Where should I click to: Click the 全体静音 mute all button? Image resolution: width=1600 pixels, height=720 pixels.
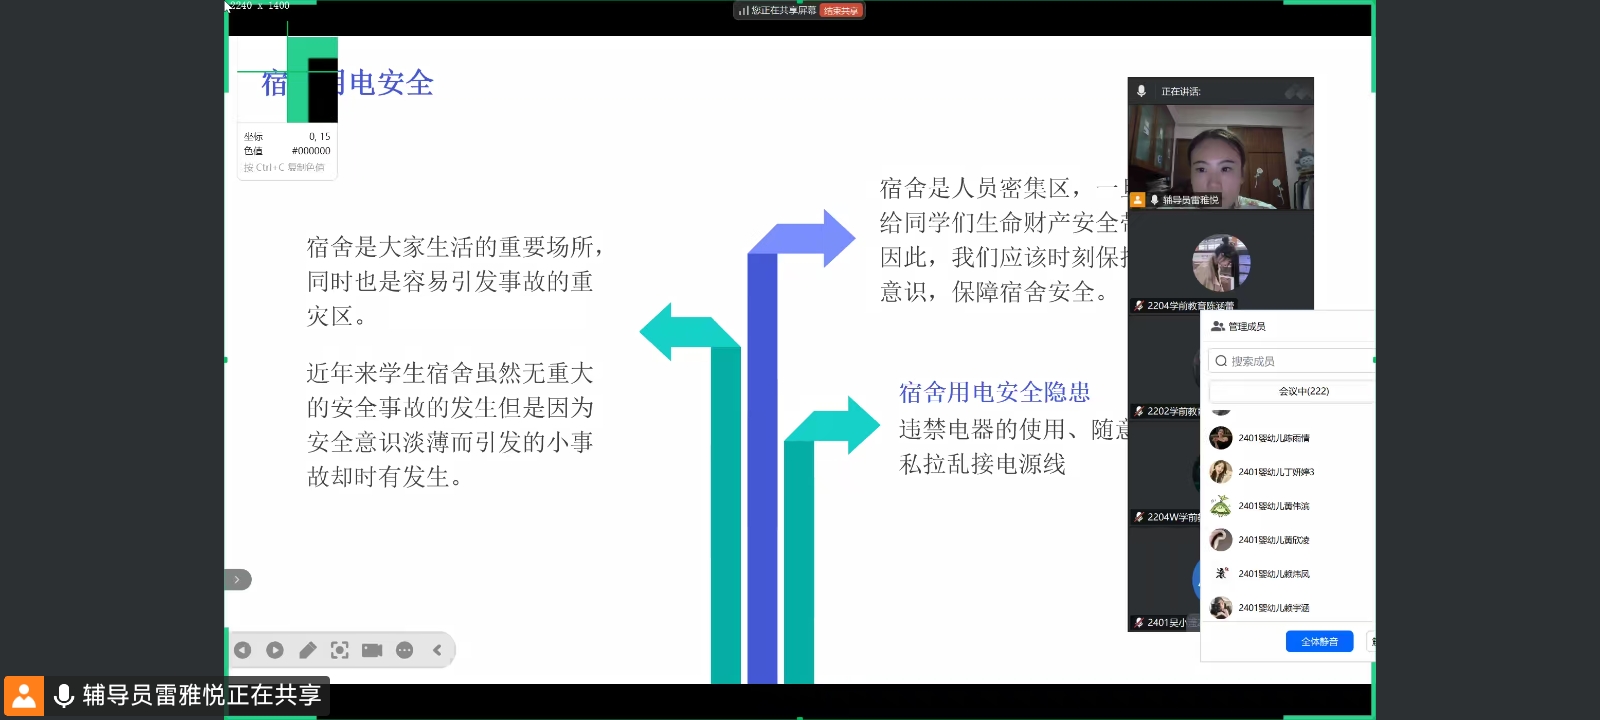[x=1319, y=642]
